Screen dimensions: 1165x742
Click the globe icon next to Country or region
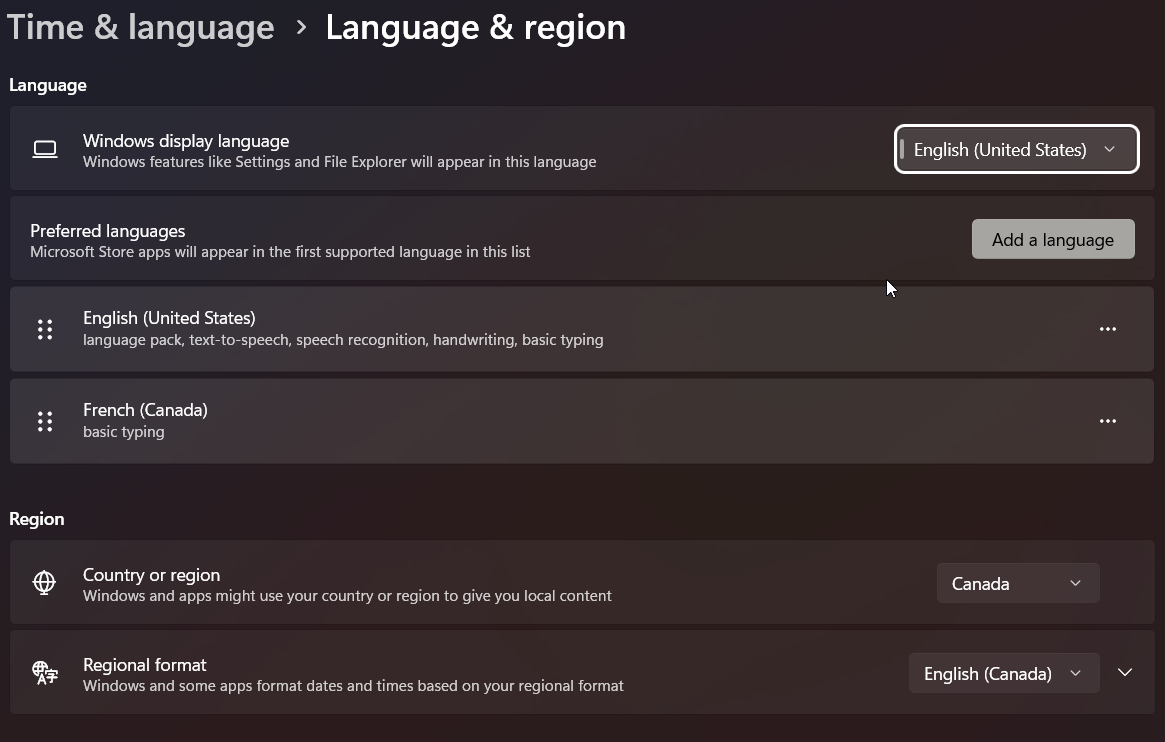point(43,582)
